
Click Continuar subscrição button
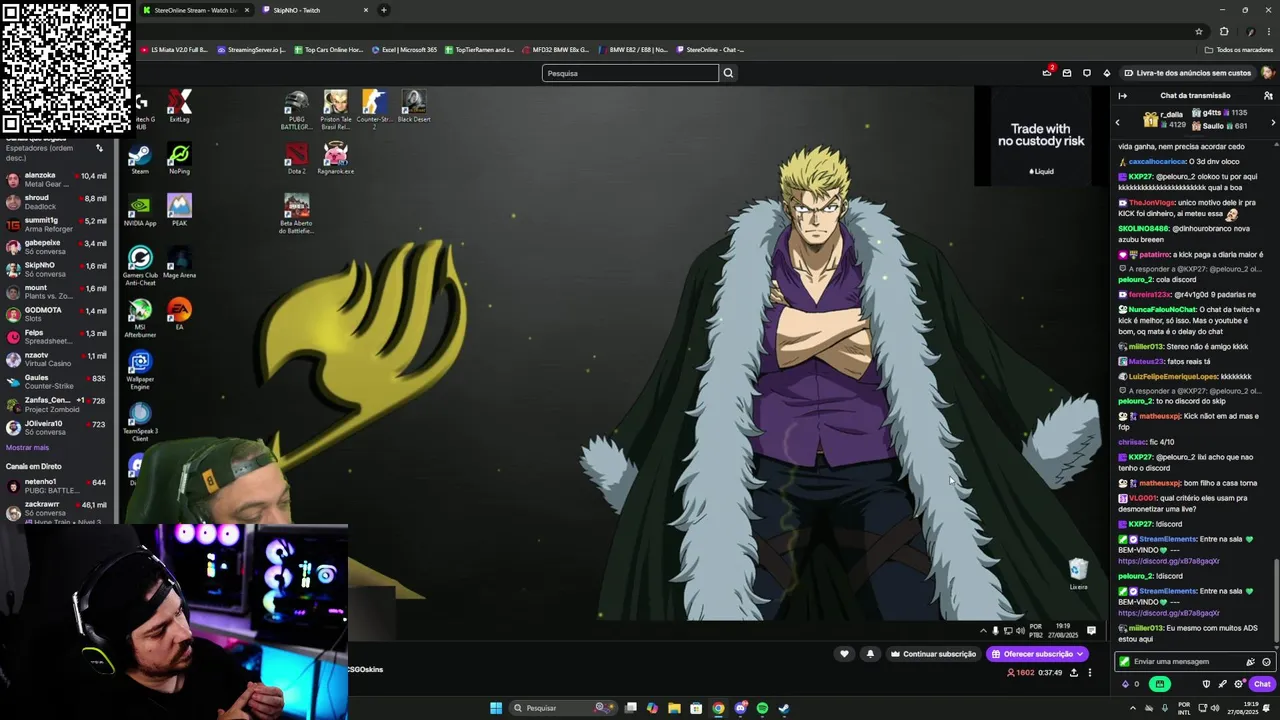933,654
